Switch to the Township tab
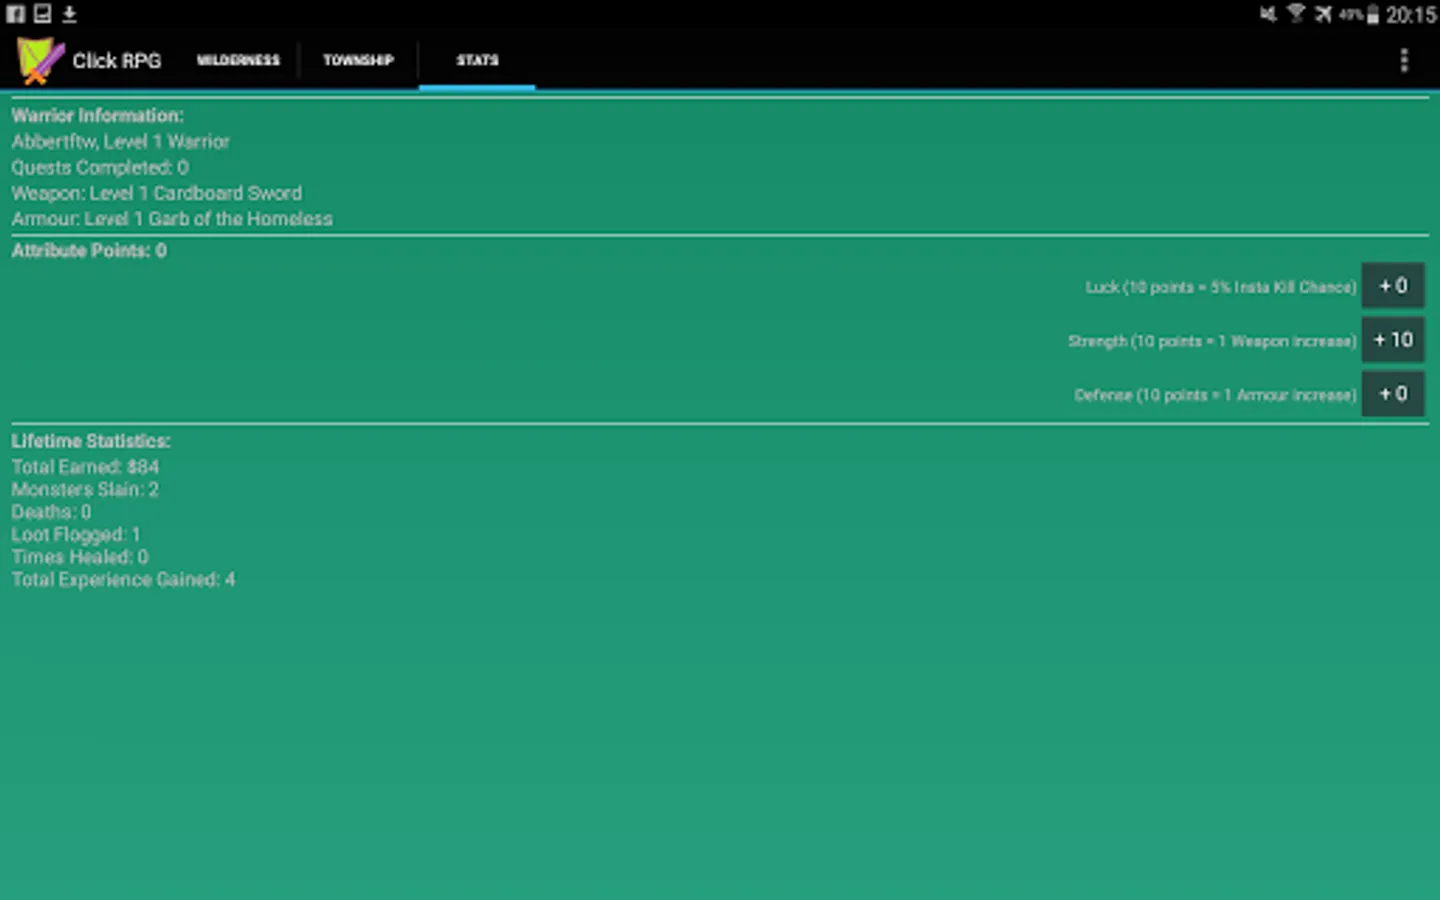 tap(358, 60)
